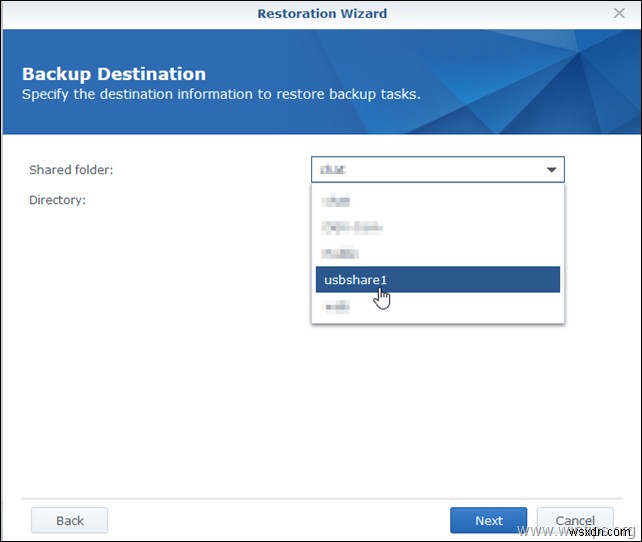This screenshot has height=542, width=642.
Task: Choose the blurred option above usbshare1
Action: point(438,253)
